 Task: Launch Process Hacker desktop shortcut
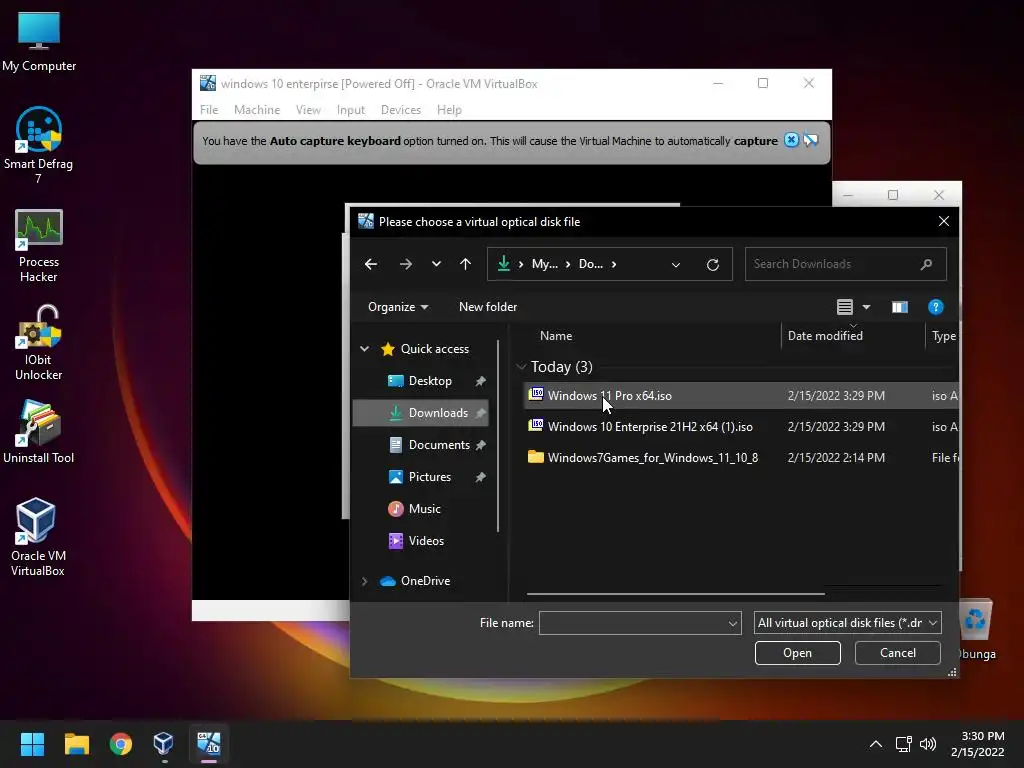(x=39, y=246)
